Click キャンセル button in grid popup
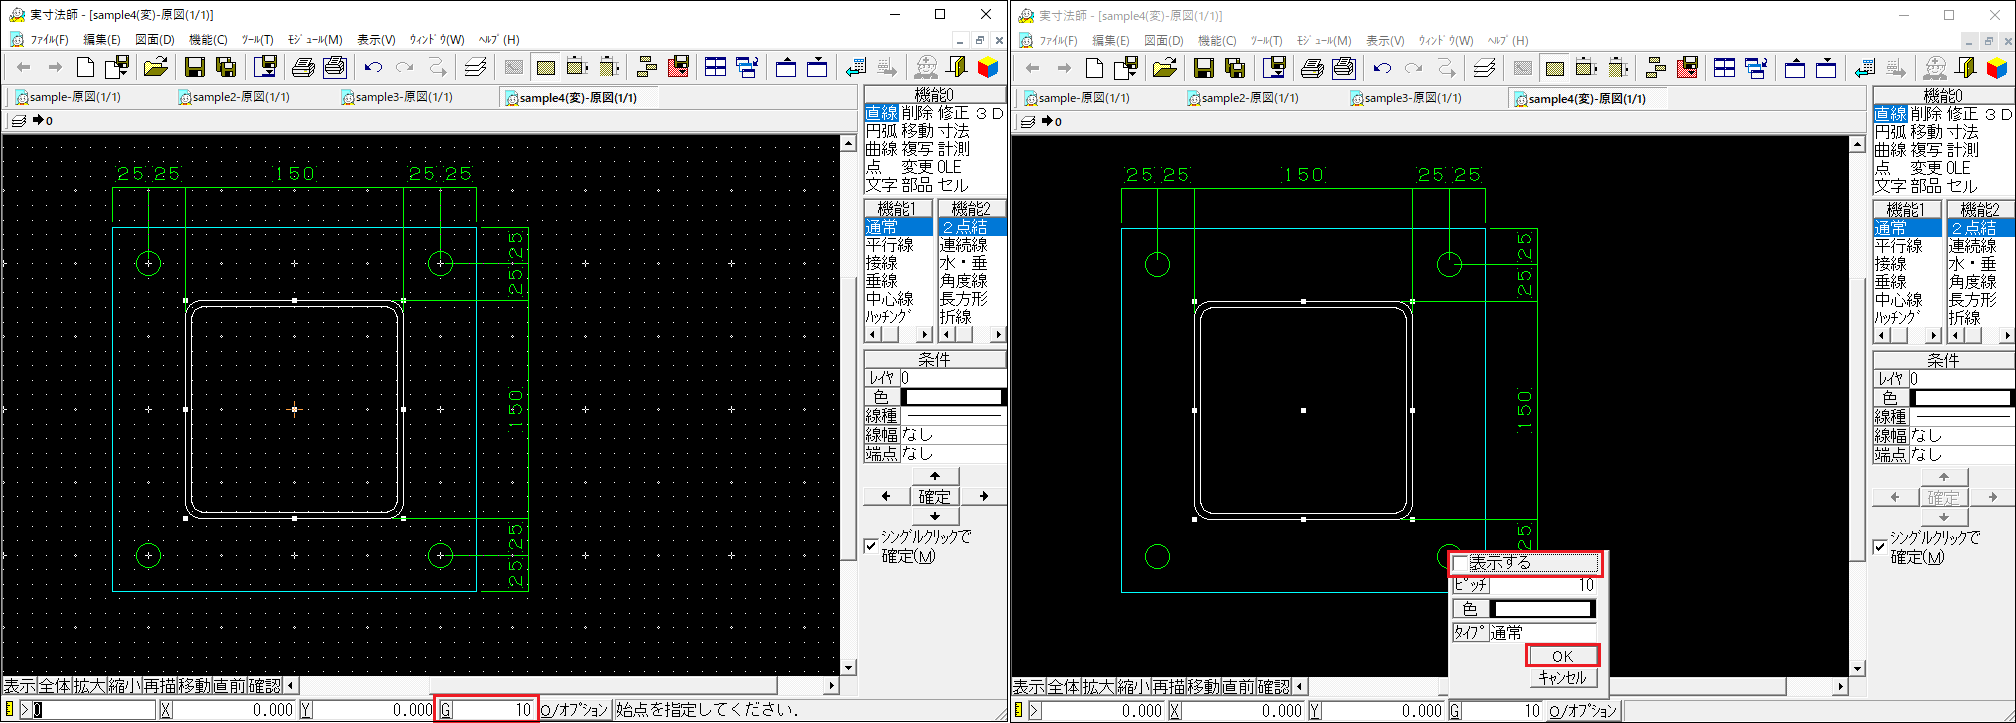2016x723 pixels. coord(1562,678)
